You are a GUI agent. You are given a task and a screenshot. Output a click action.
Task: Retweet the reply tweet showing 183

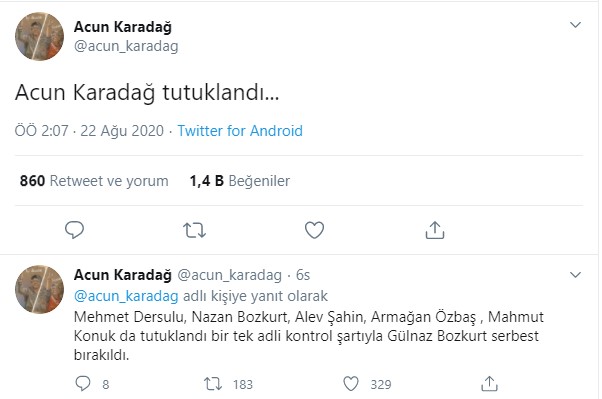(213, 384)
